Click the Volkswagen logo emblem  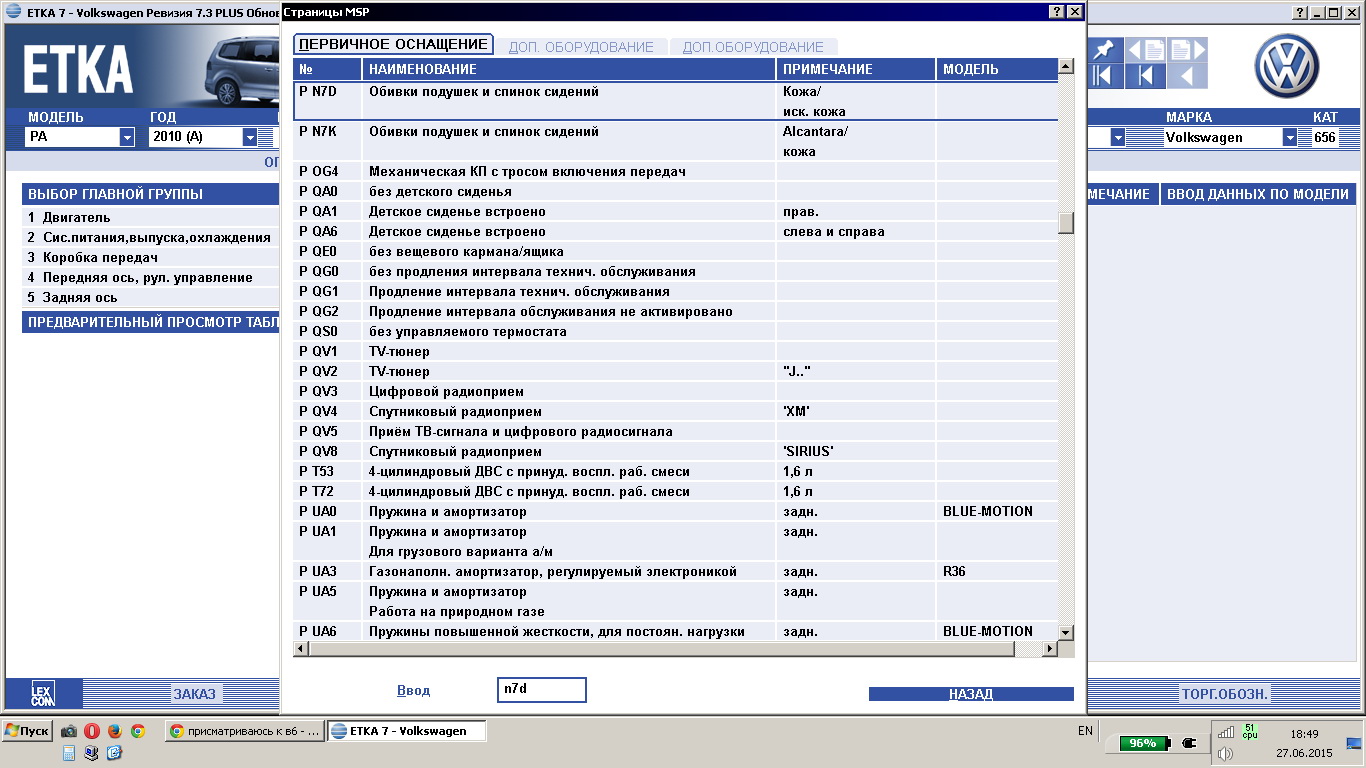[x=1288, y=67]
